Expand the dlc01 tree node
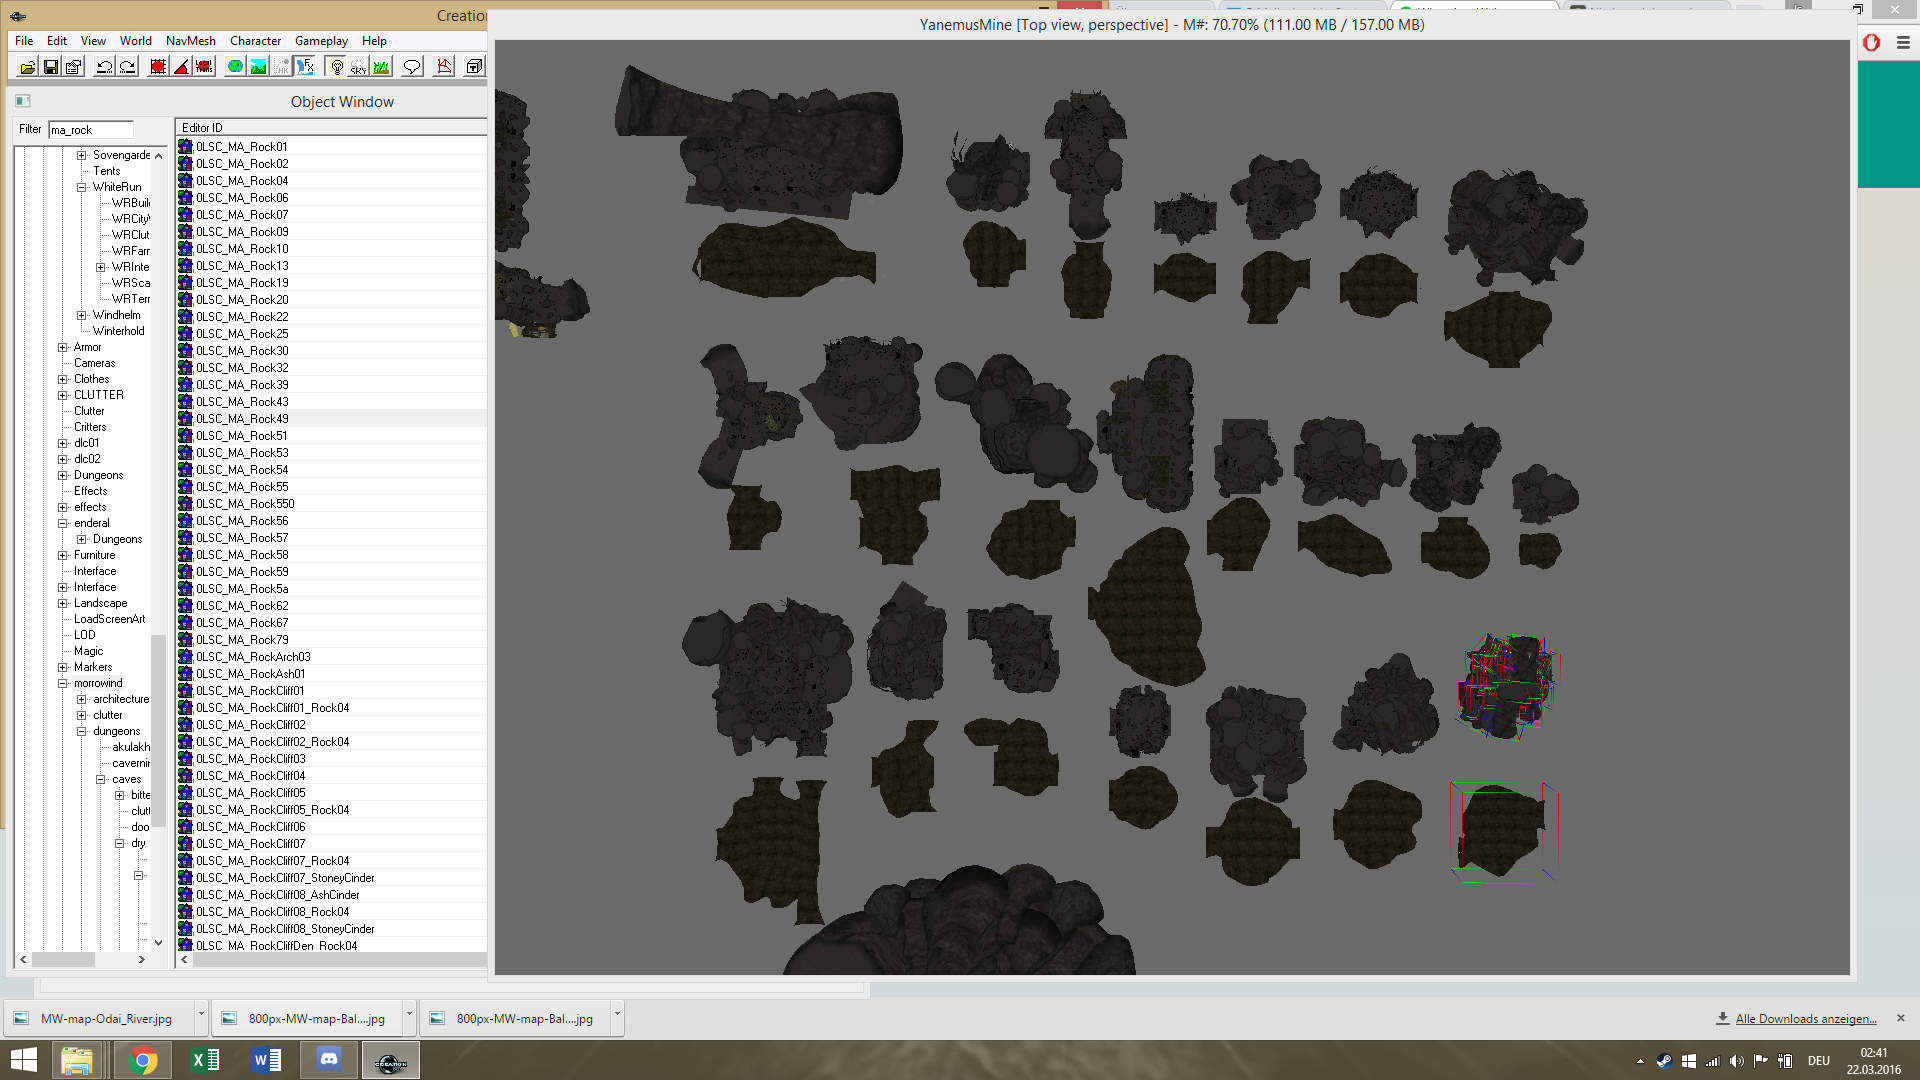Screen dimensions: 1920x1080 [x=63, y=443]
